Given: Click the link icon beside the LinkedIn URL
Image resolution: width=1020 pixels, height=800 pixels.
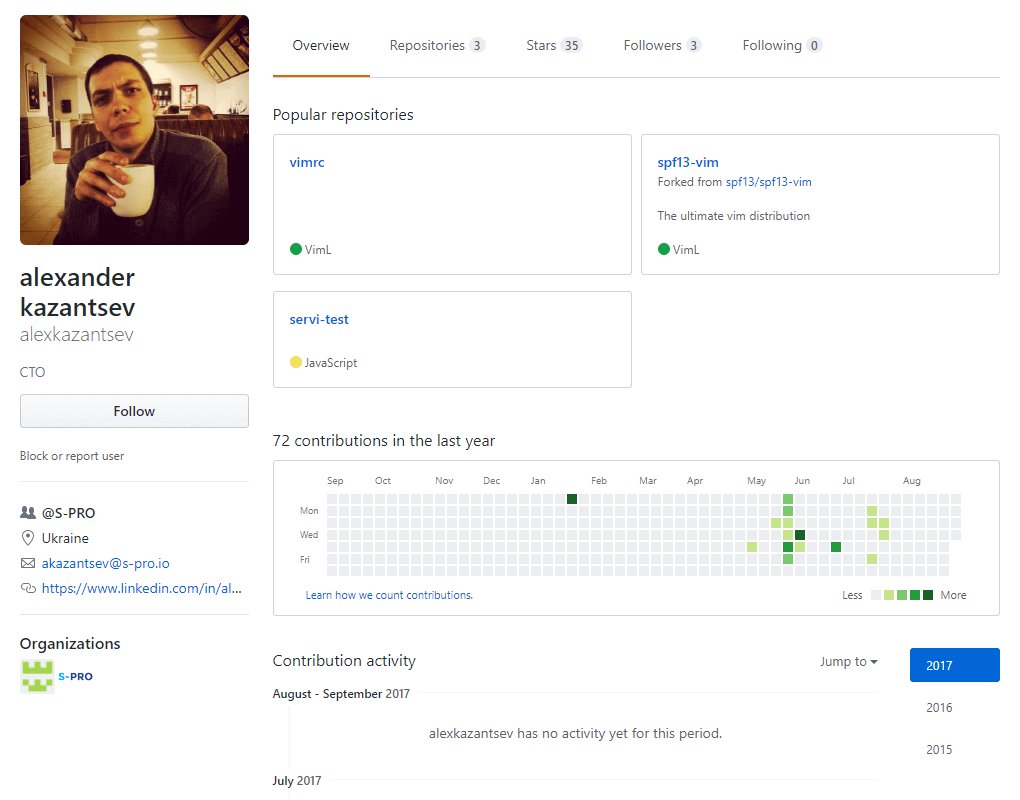Looking at the screenshot, I should pyautogui.click(x=28, y=589).
